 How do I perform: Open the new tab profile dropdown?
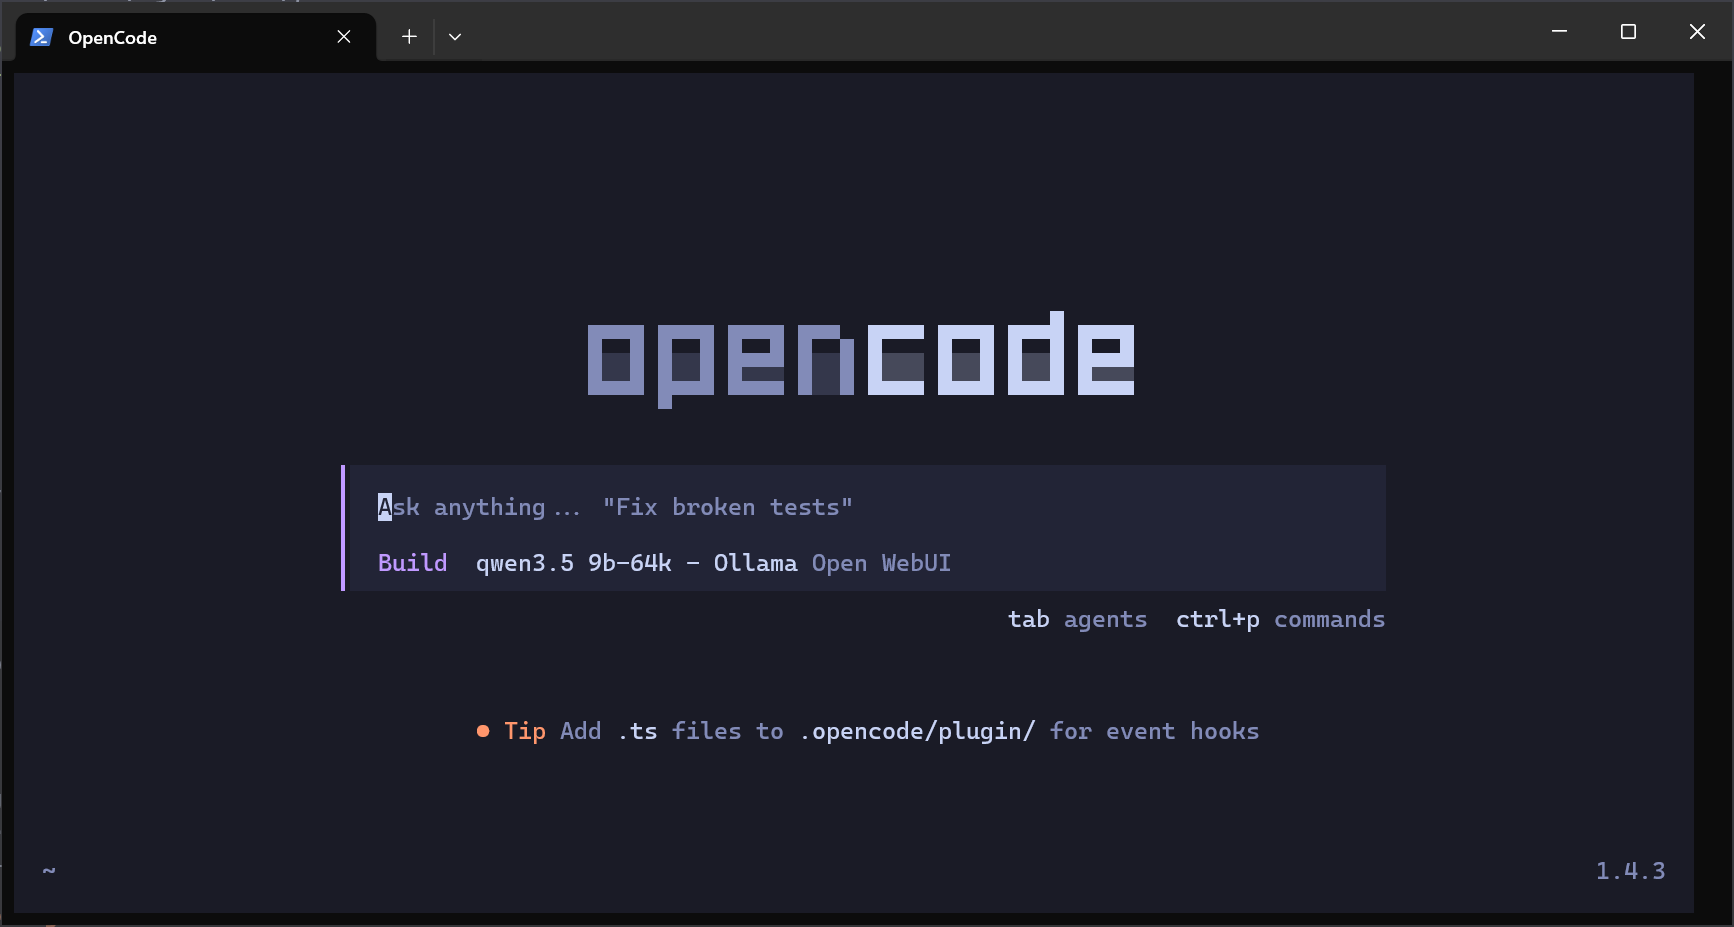(x=455, y=37)
